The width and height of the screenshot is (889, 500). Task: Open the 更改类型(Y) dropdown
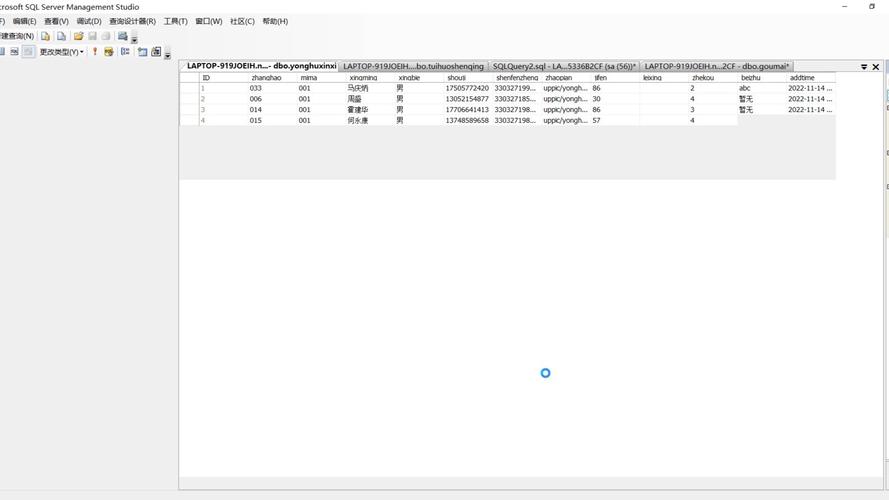(61, 52)
